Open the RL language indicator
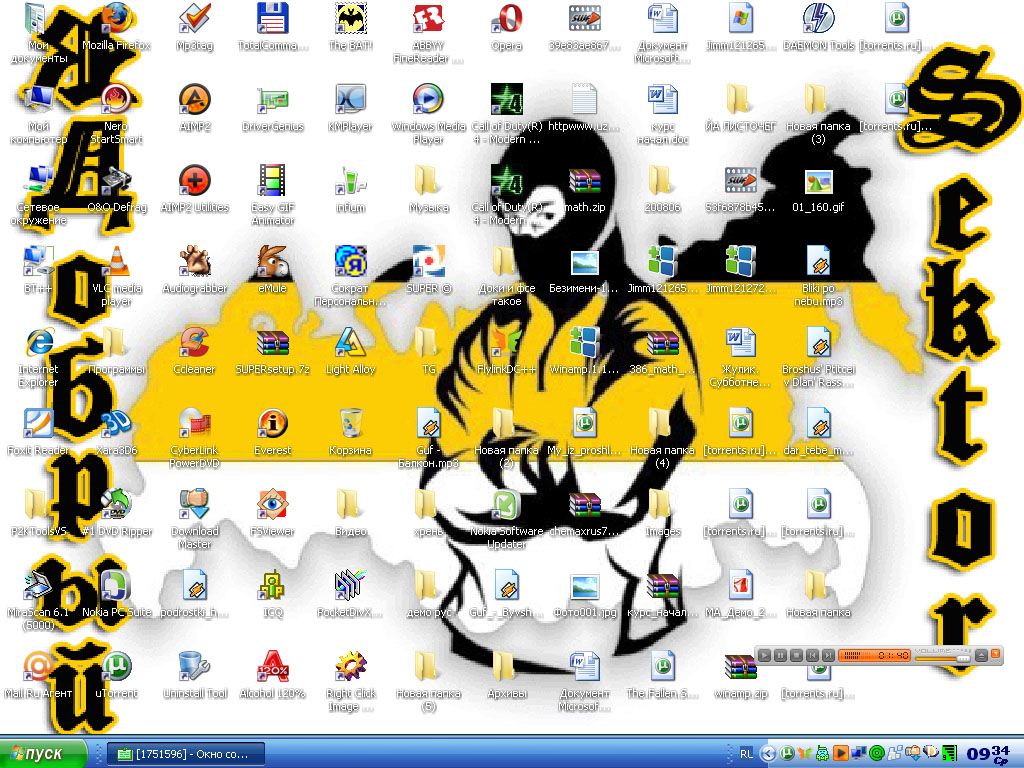The width and height of the screenshot is (1024, 768). pyautogui.click(x=746, y=754)
